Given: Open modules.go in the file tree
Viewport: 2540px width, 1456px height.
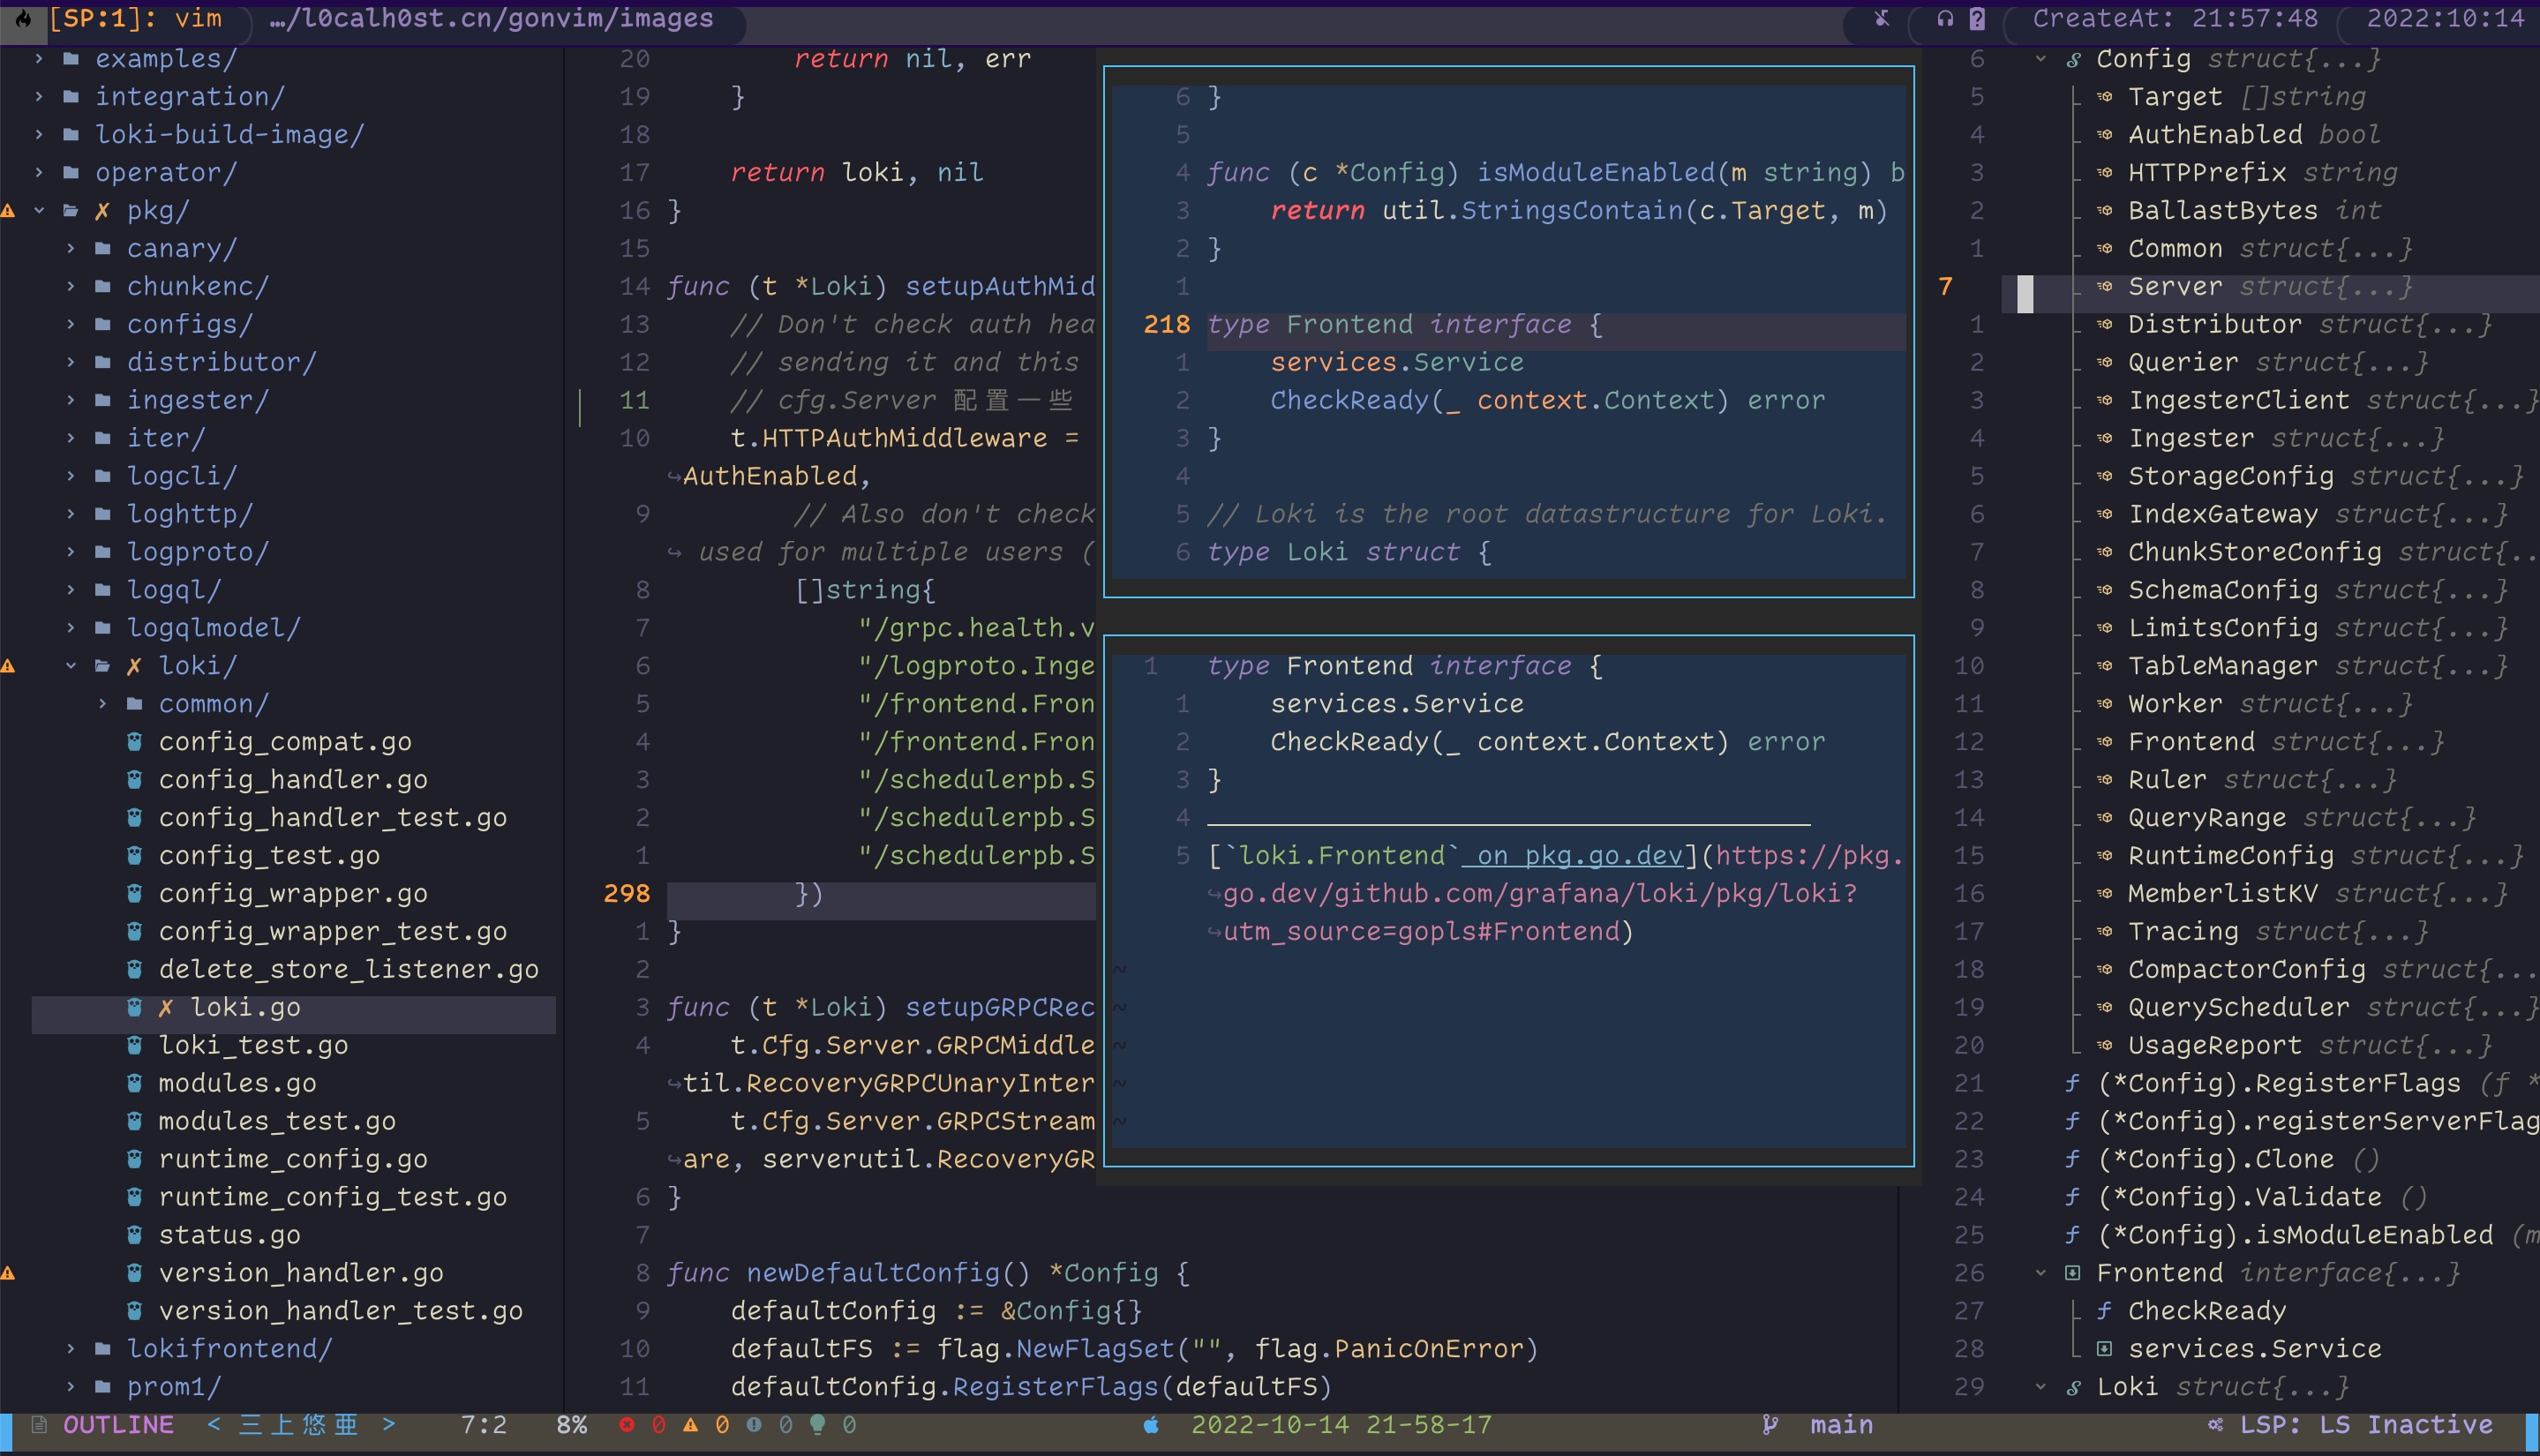Looking at the screenshot, I should click(x=237, y=1083).
